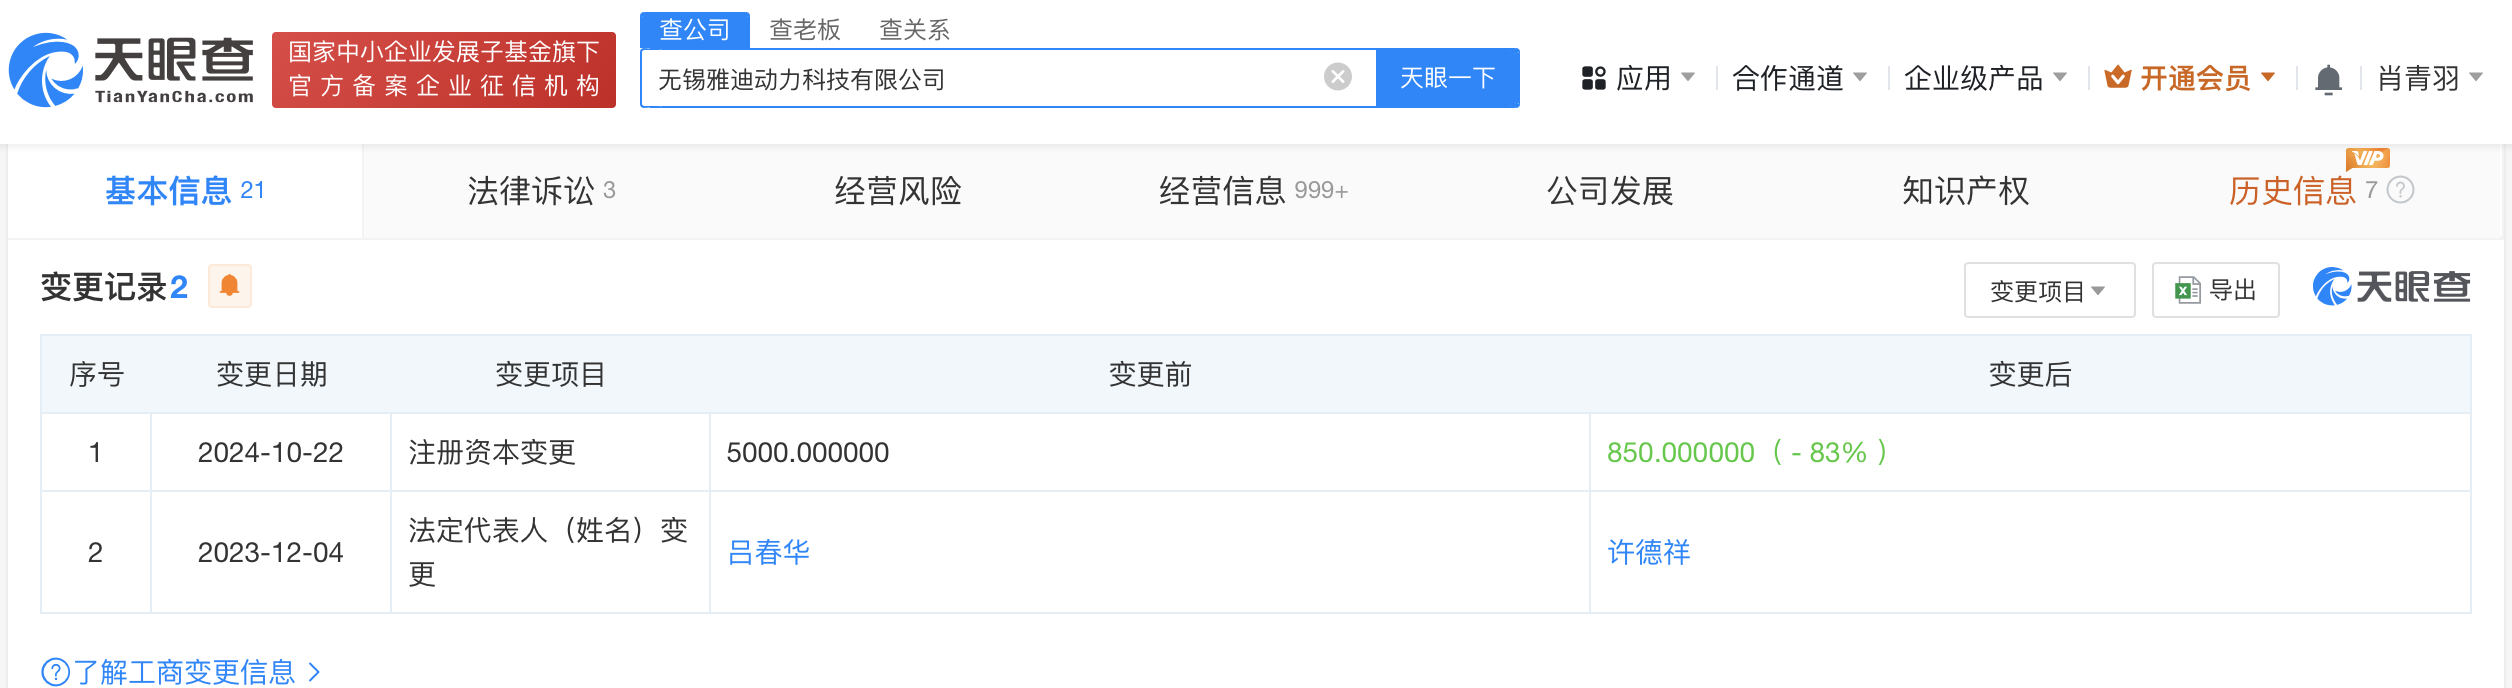Screen dimensions: 2512x688
Task: Click the Excel icon on 导出
Action: pos(2187,290)
